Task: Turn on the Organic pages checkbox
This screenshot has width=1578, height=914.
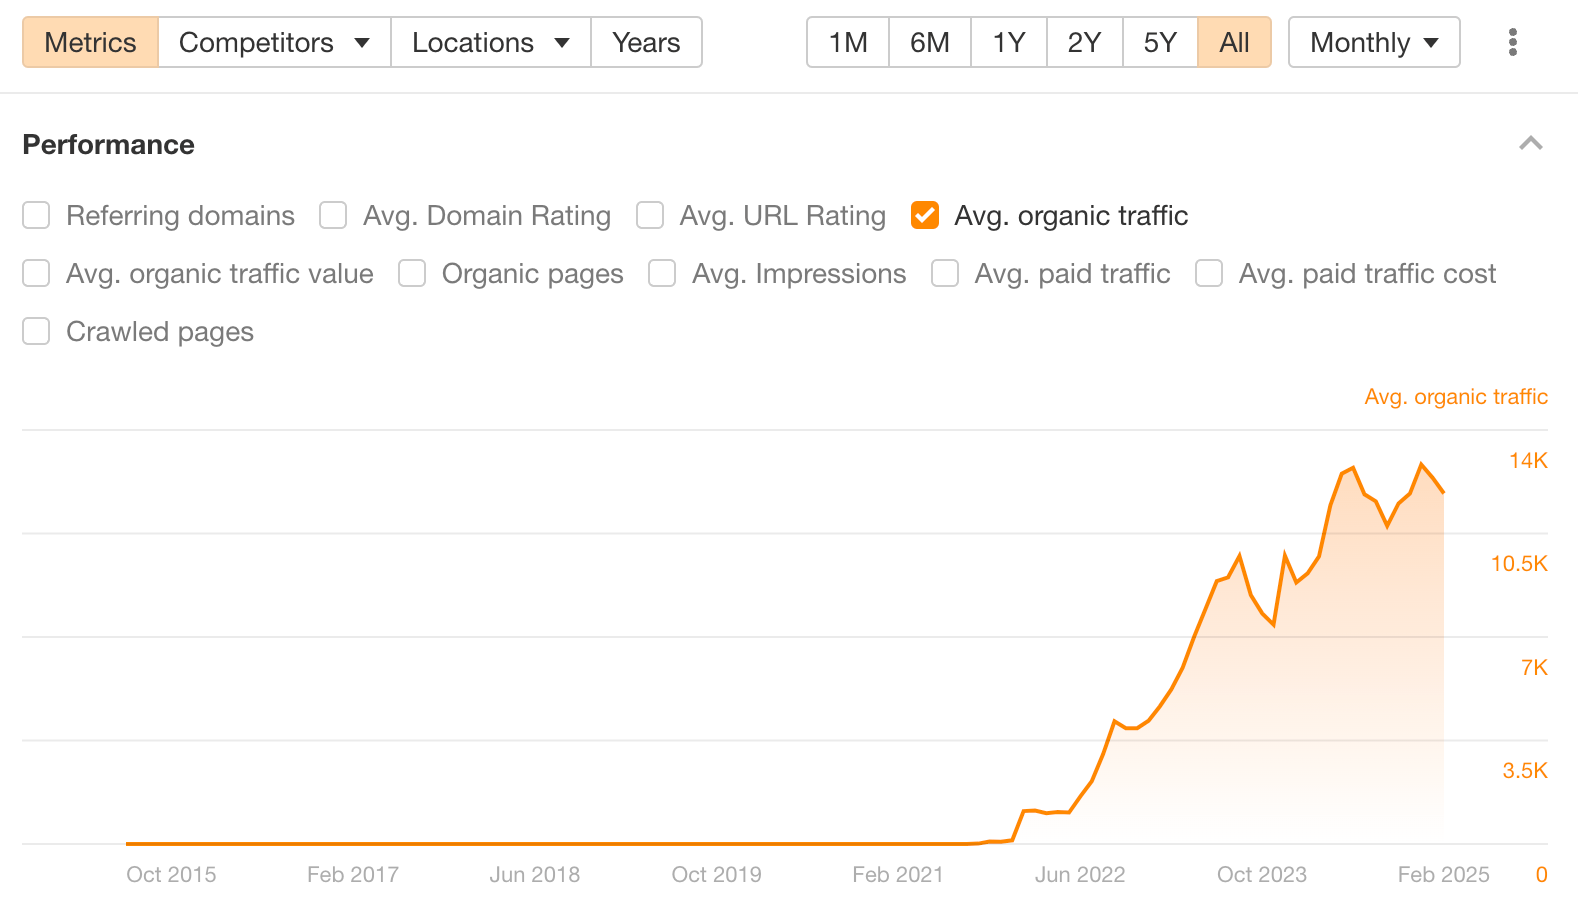Action: tap(412, 273)
